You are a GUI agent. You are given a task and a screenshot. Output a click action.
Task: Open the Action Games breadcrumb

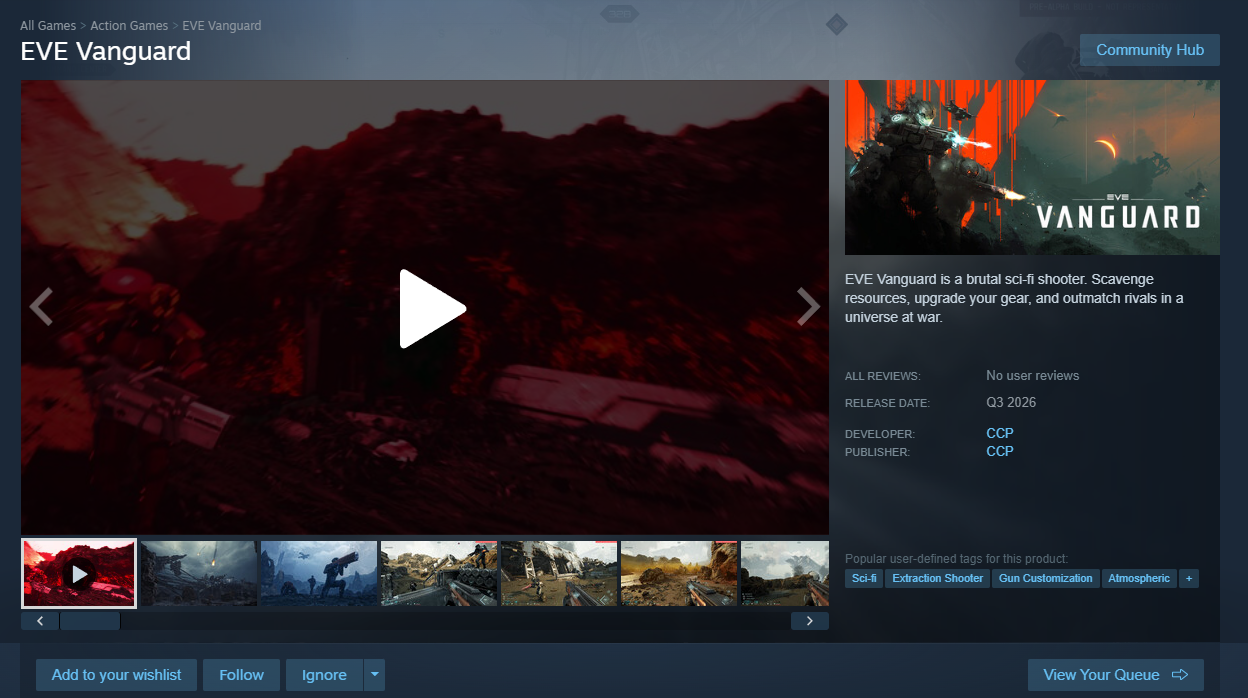tap(129, 25)
